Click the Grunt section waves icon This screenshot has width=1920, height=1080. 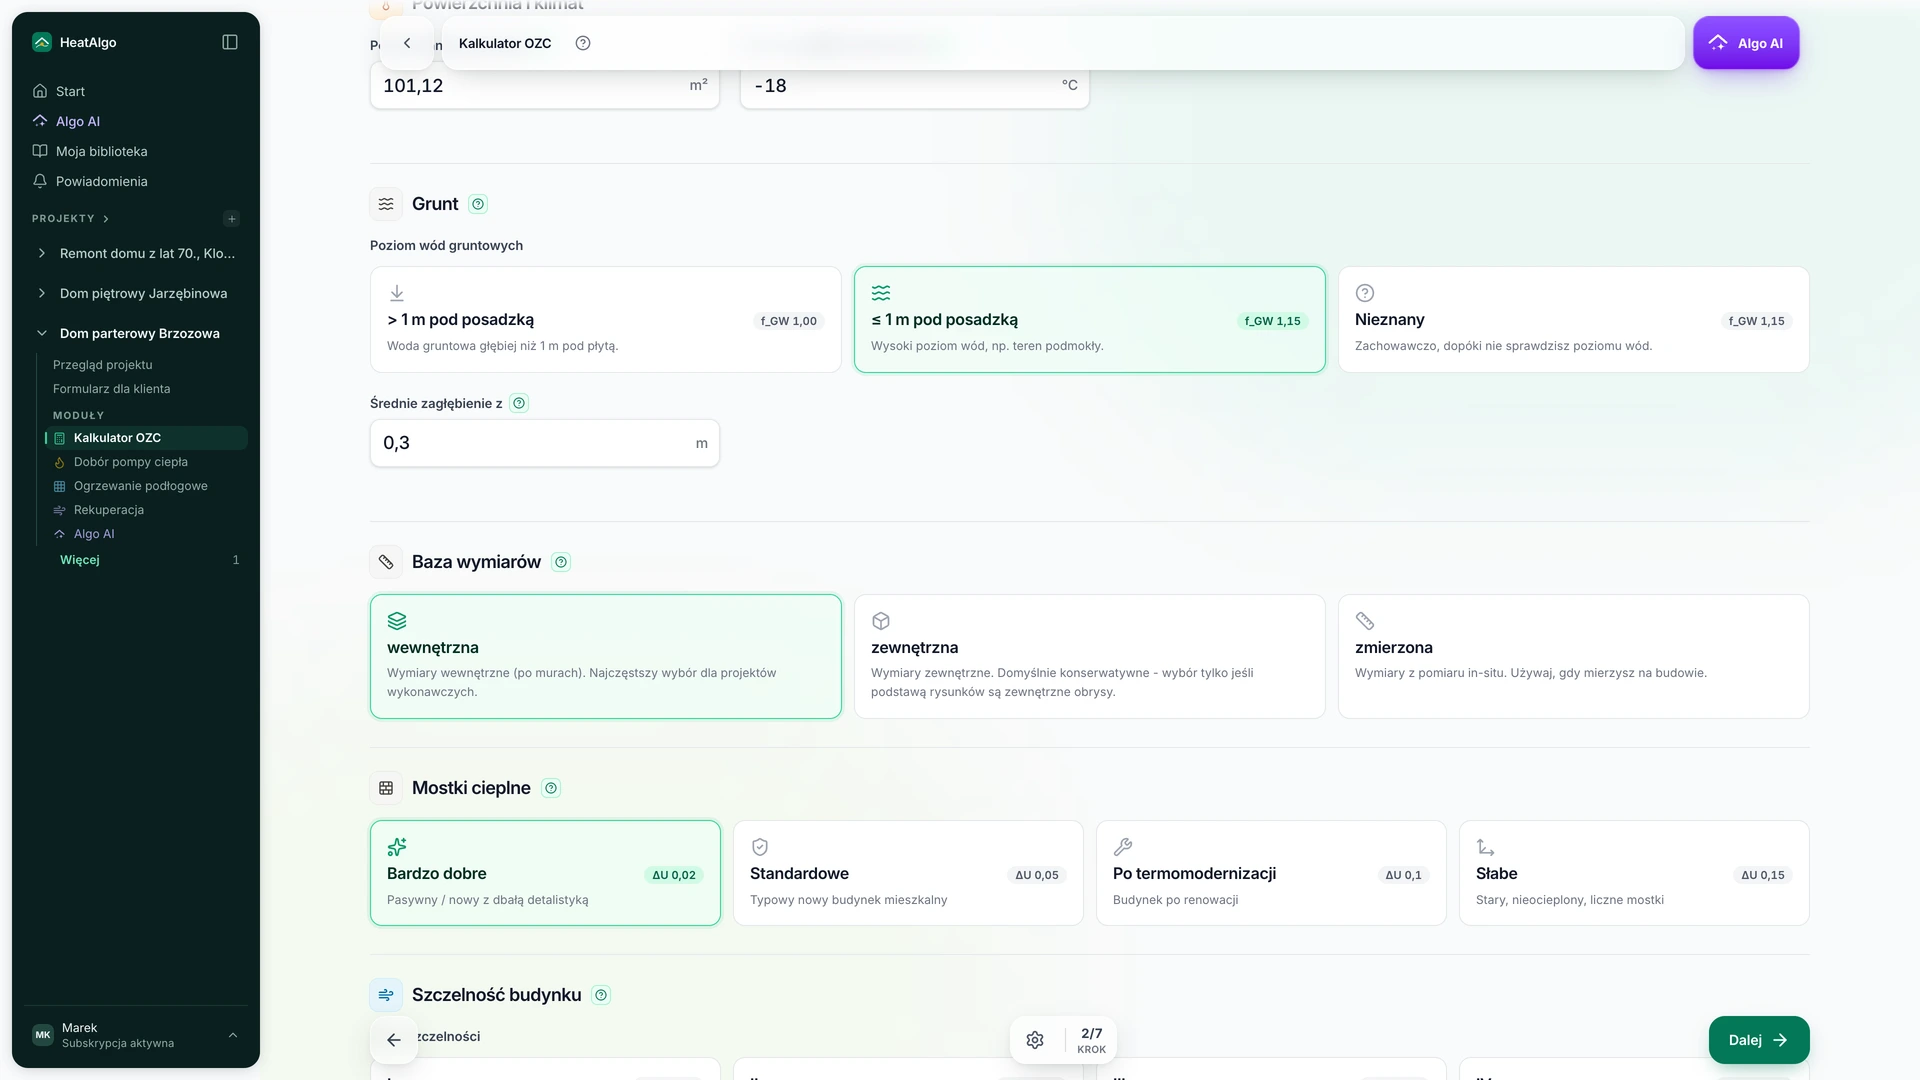coord(386,204)
